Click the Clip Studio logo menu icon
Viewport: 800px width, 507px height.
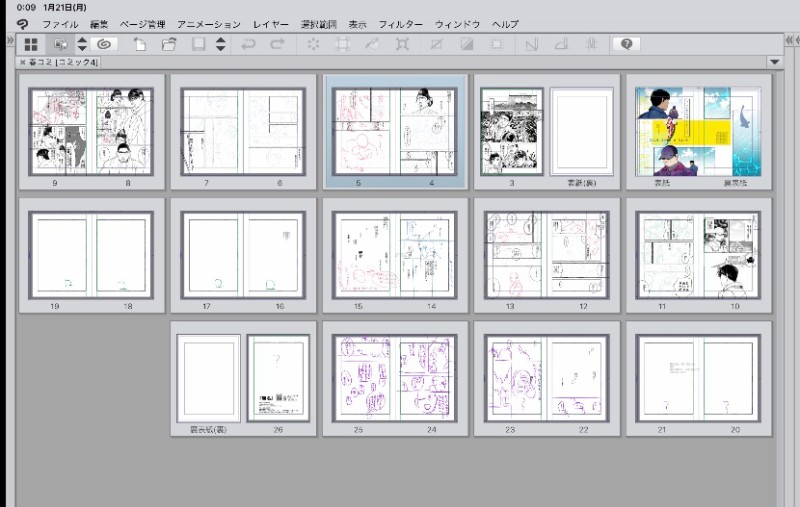pos(22,24)
